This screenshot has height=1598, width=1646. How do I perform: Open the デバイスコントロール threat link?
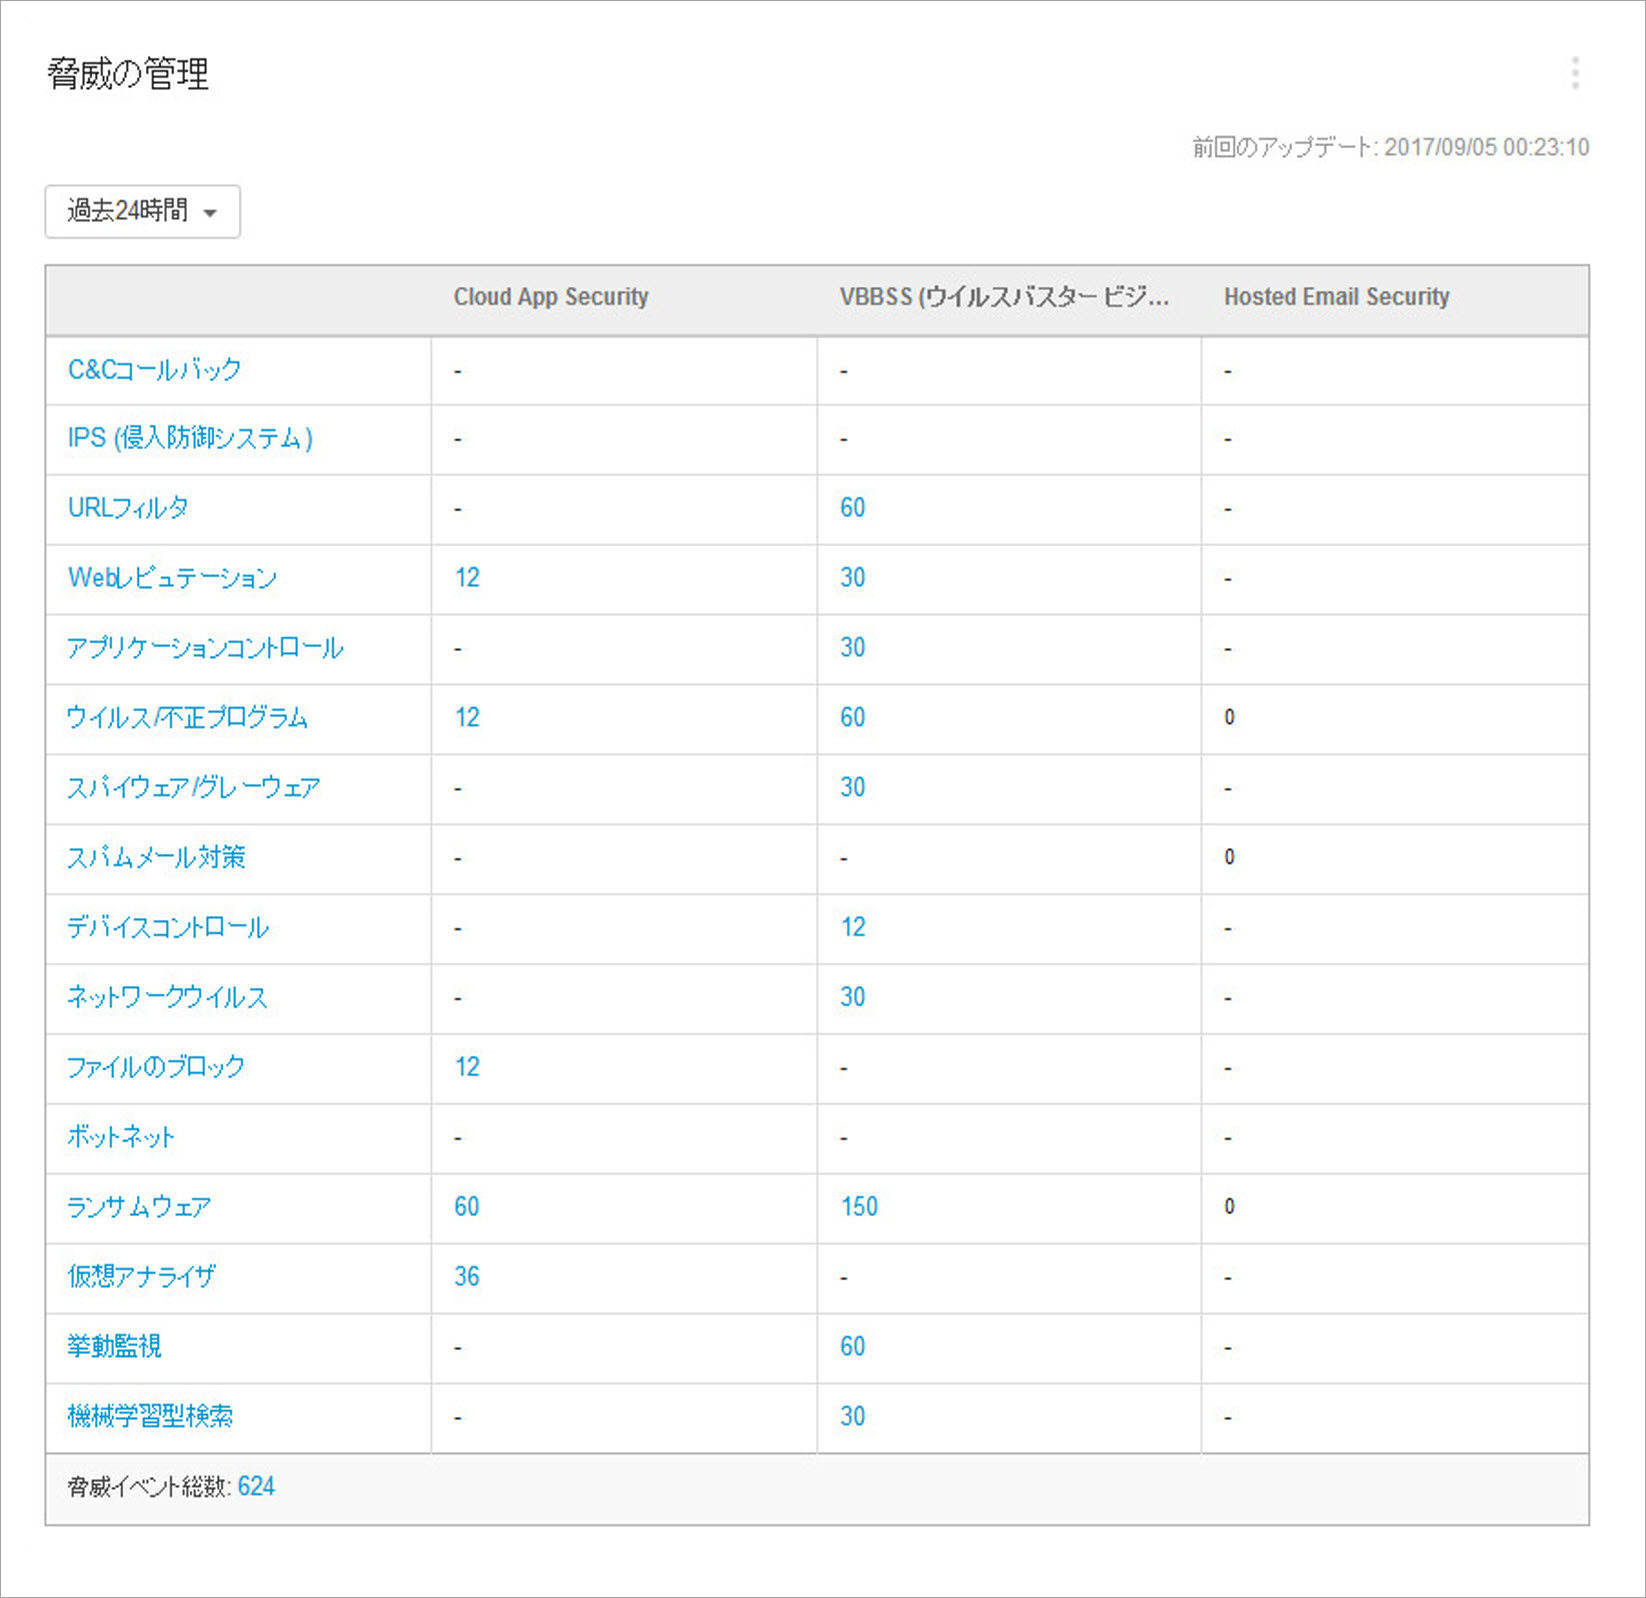click(x=168, y=928)
